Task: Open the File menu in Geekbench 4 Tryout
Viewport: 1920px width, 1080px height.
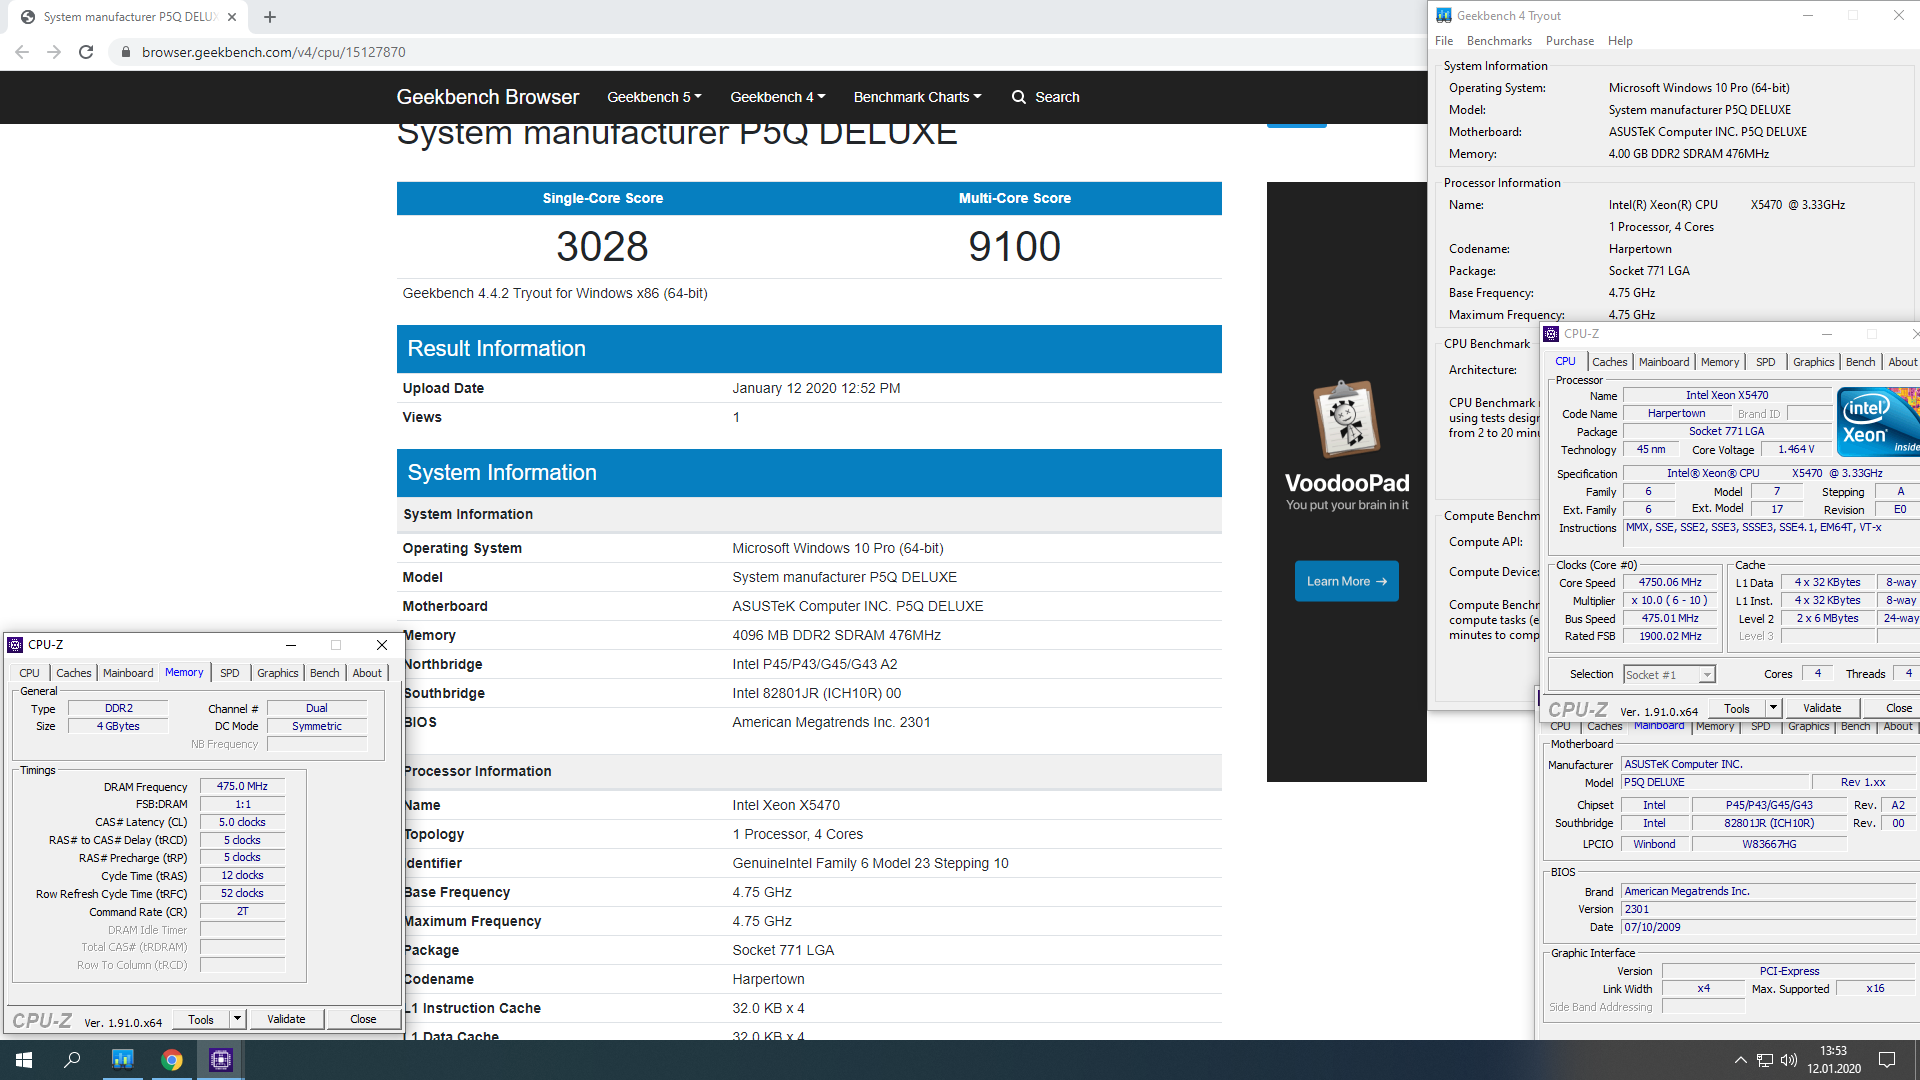Action: click(x=1444, y=41)
